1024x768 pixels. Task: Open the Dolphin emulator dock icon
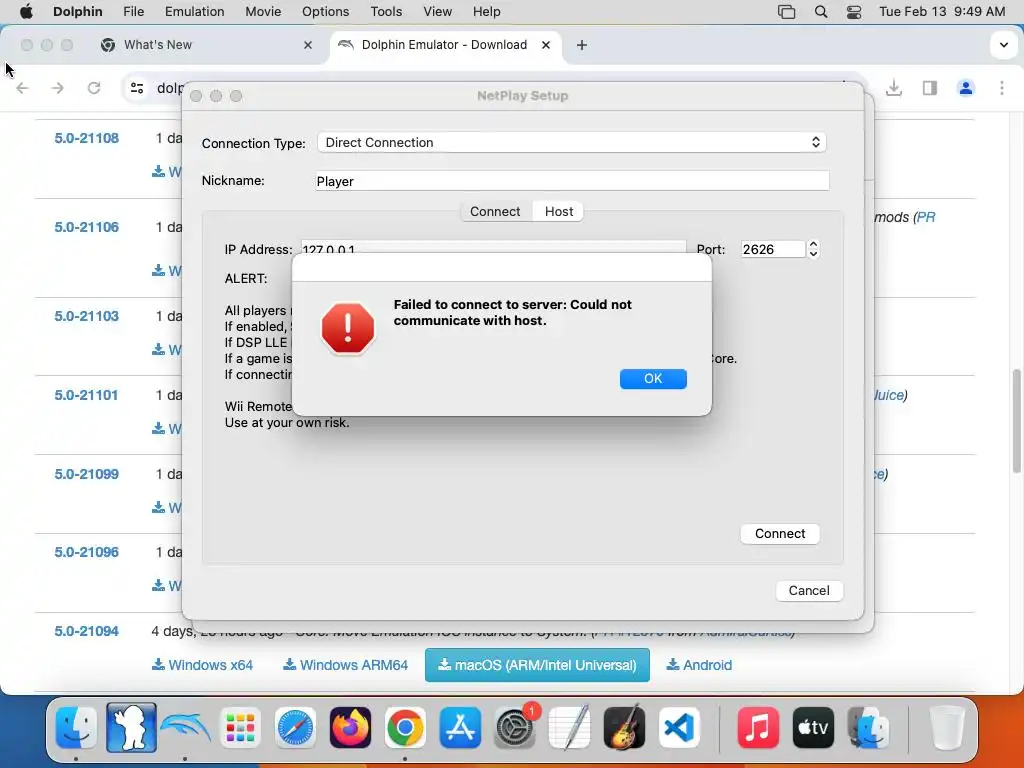point(186,727)
